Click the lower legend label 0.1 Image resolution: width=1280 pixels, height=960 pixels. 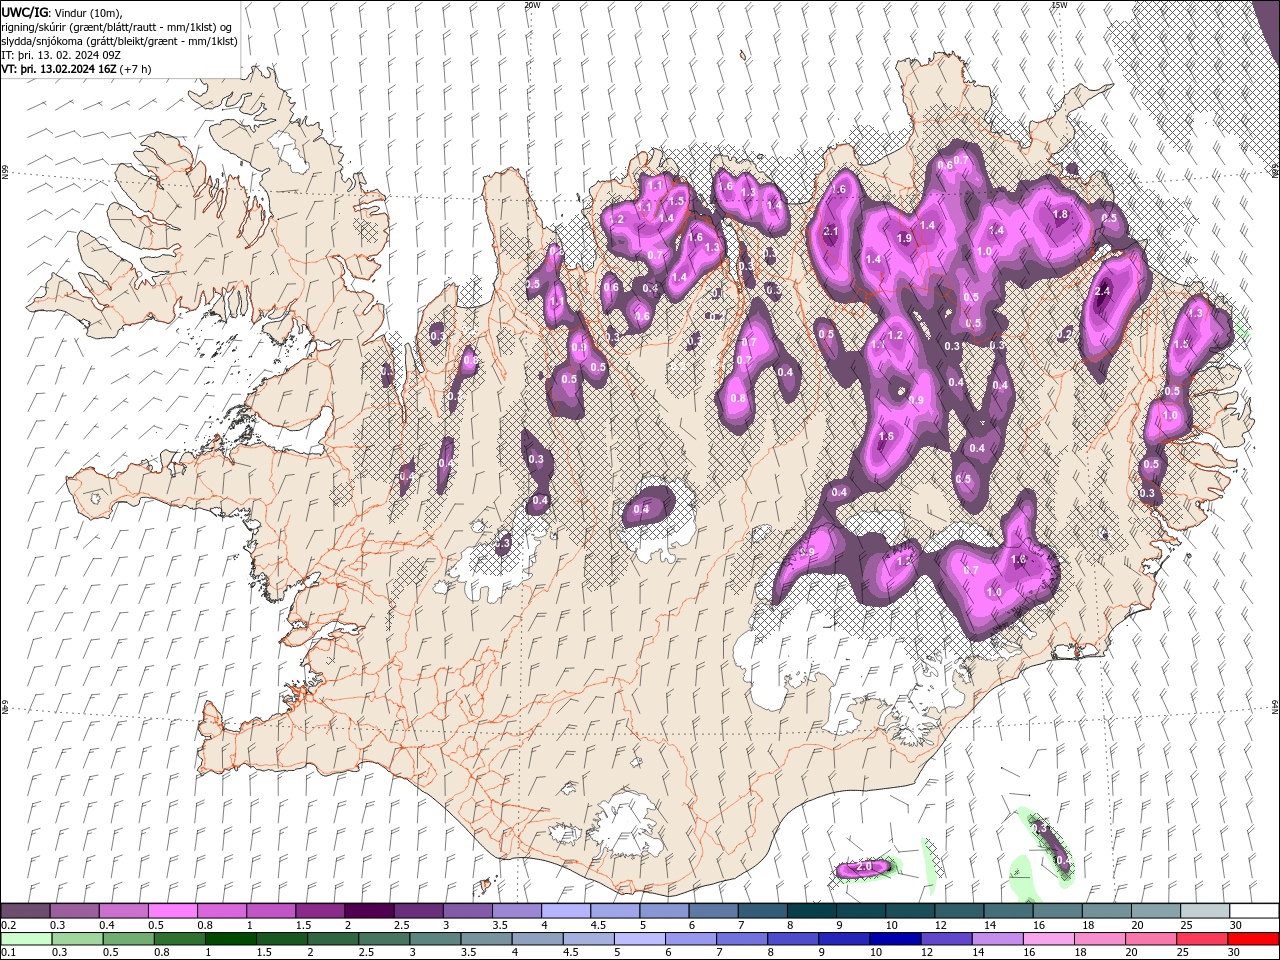point(8,953)
